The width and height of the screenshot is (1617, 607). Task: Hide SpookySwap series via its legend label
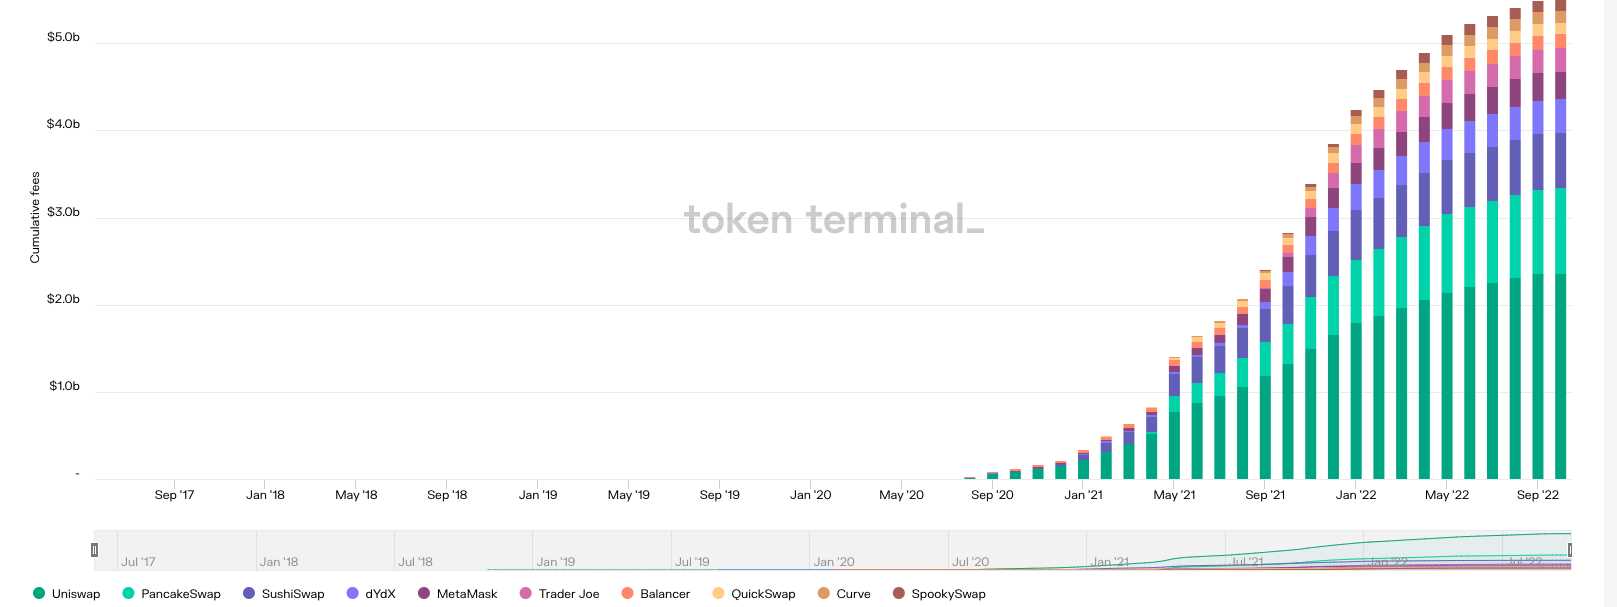tap(948, 594)
